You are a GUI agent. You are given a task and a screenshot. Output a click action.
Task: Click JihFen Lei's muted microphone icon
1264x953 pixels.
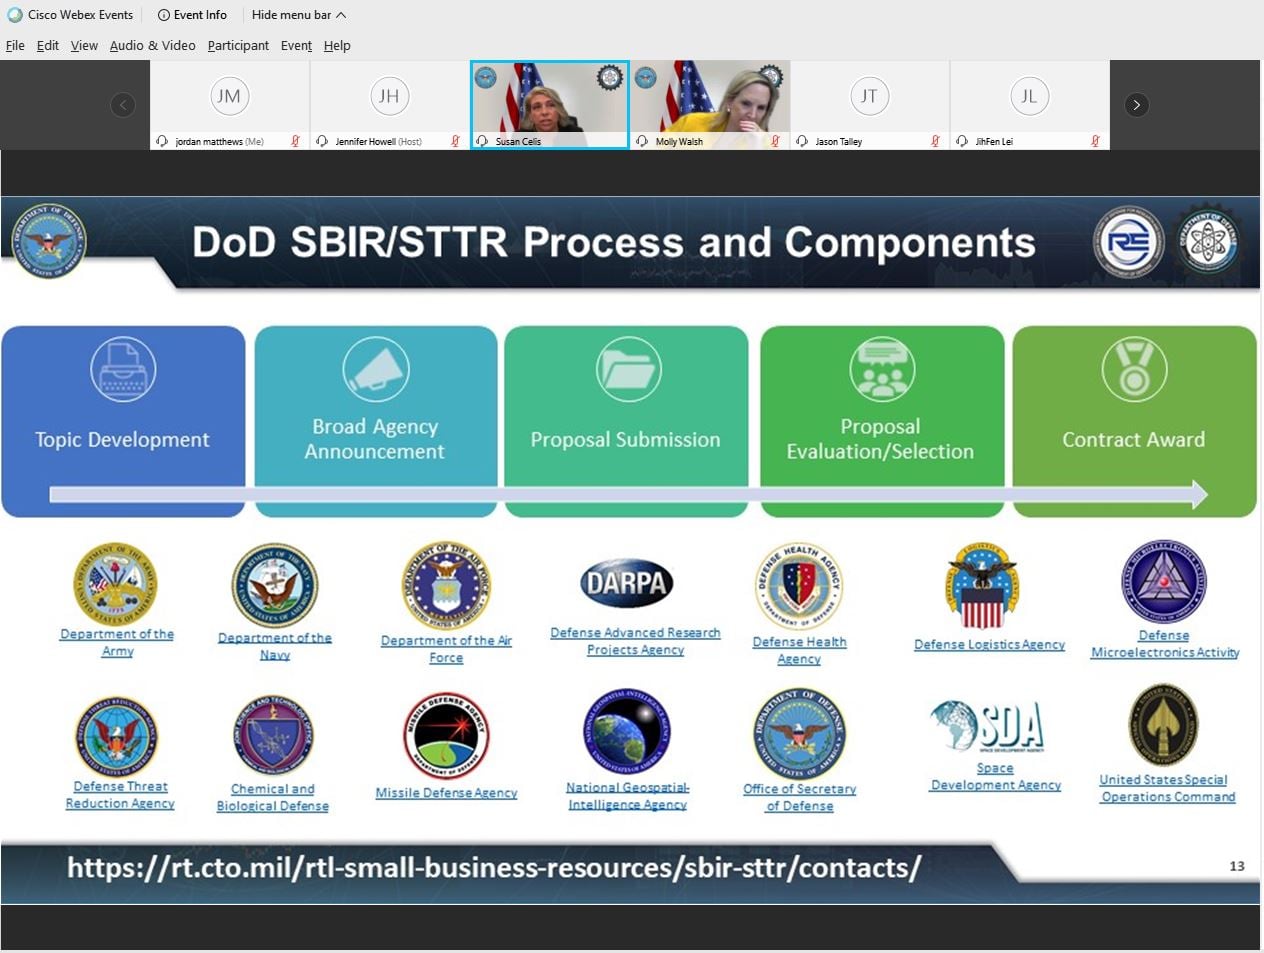1095,141
